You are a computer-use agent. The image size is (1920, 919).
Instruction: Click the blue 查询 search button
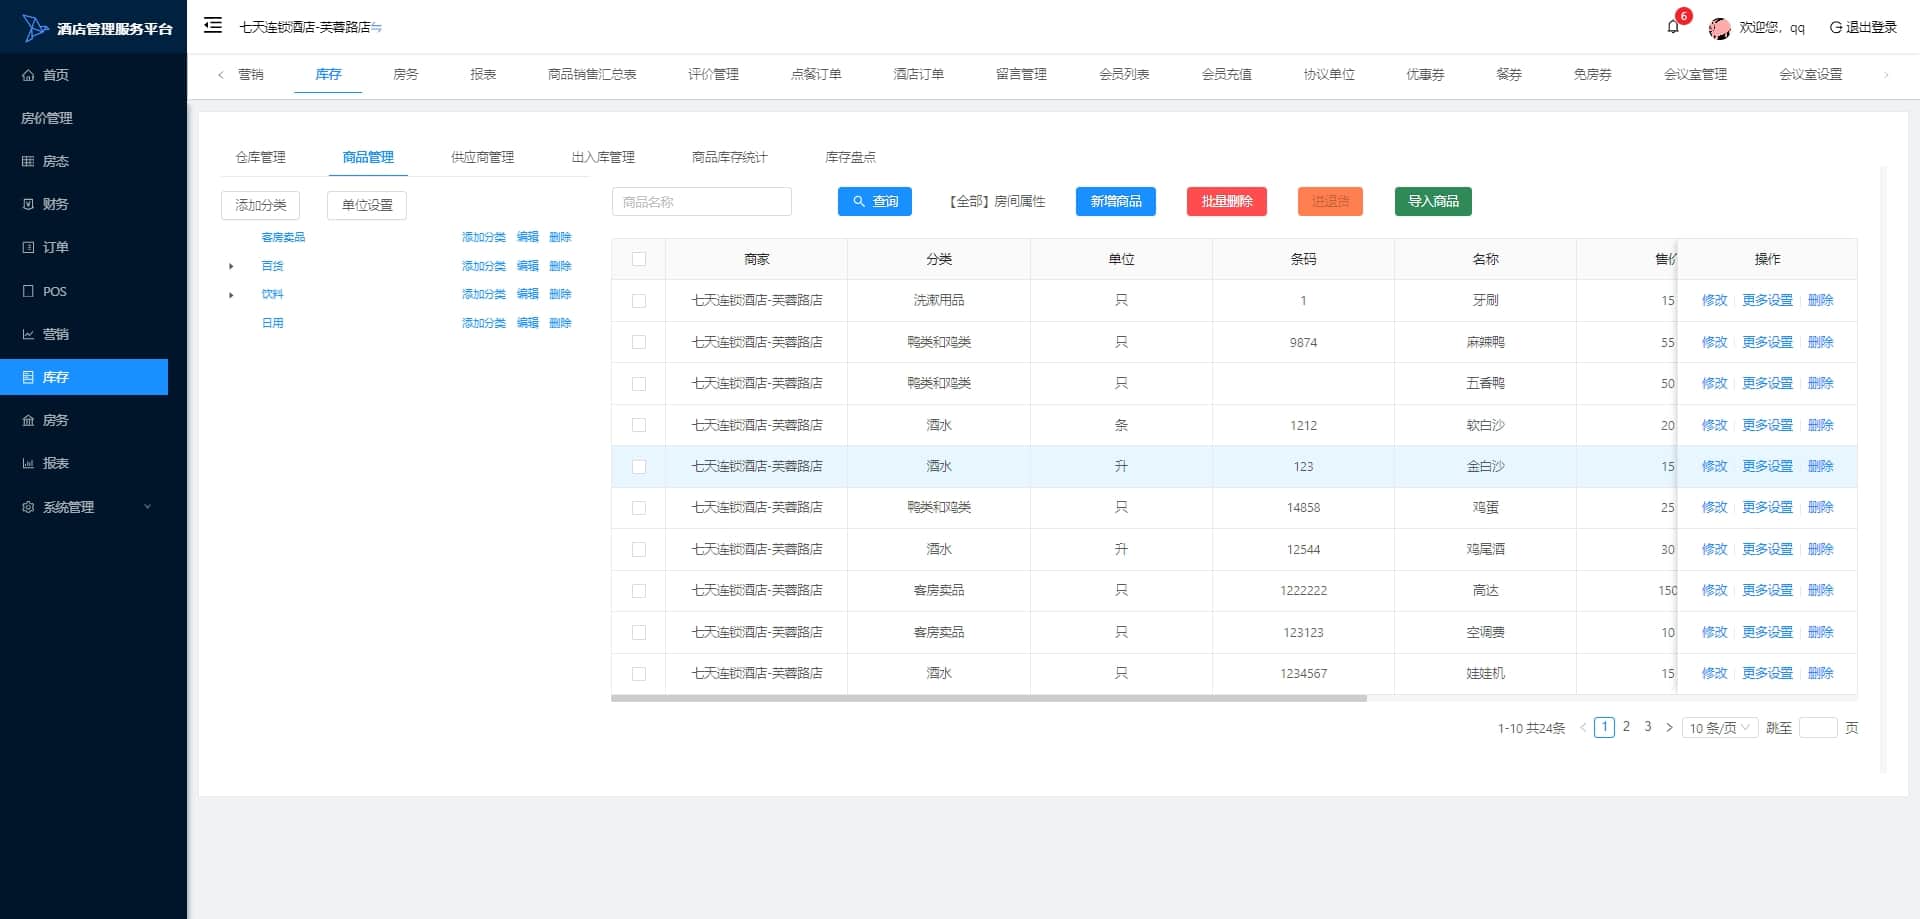pos(875,202)
